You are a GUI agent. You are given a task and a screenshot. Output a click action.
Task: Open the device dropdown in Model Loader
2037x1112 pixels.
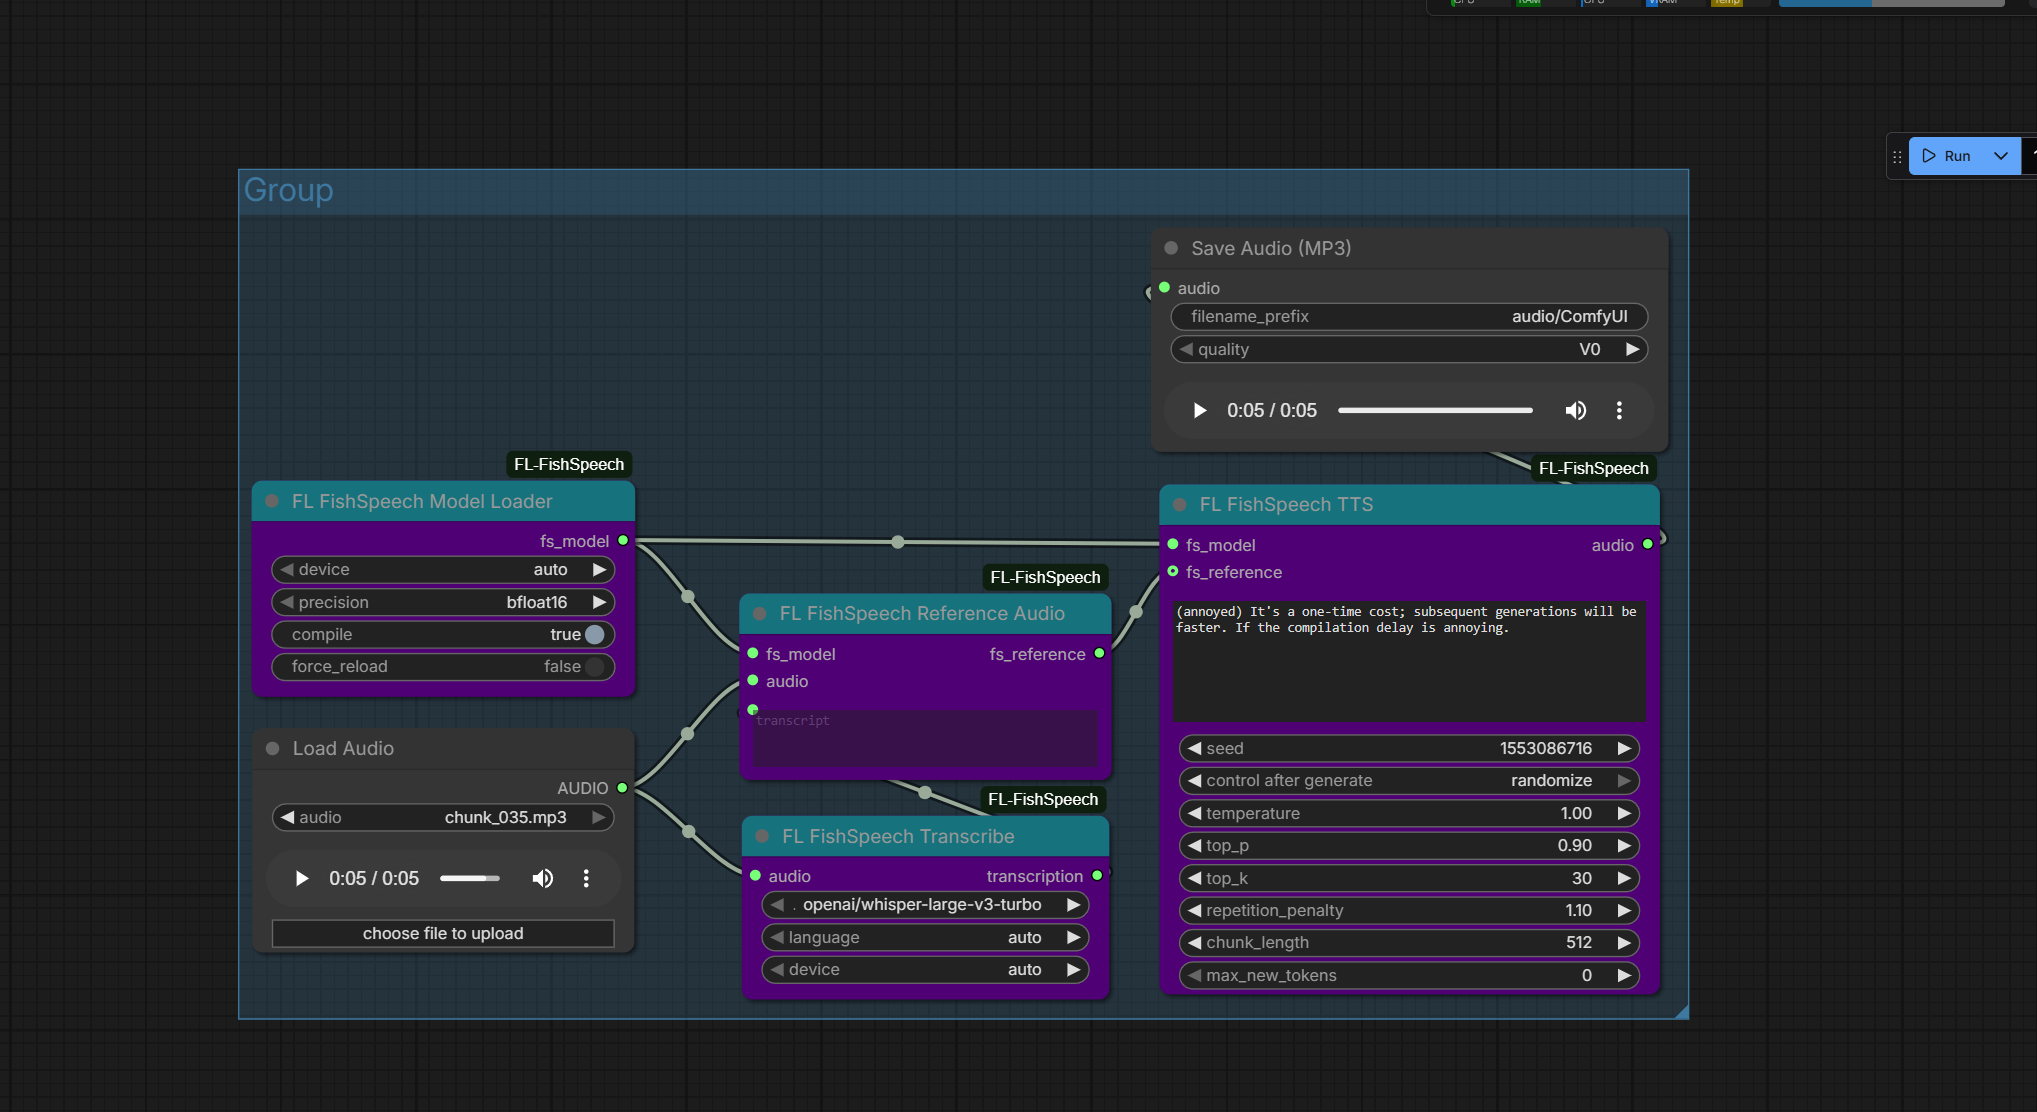point(443,569)
